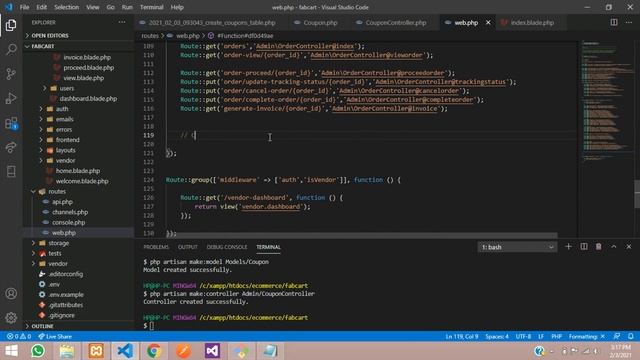
Task: Close the web.php editor tab
Action: pyautogui.click(x=488, y=22)
